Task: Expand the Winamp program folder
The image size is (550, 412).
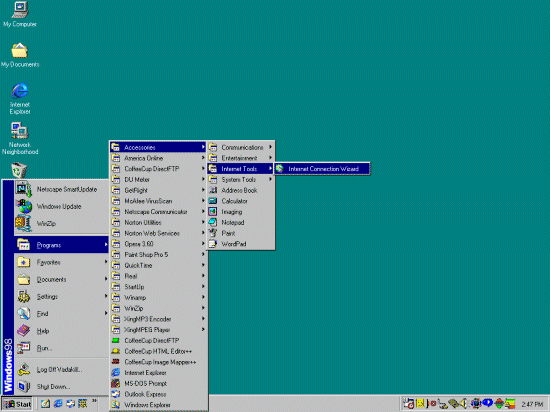Action: click(158, 298)
